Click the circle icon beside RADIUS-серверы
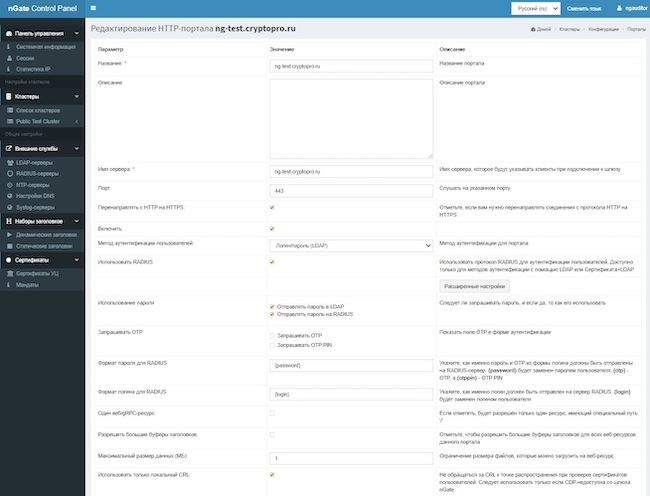Image resolution: width=650 pixels, height=496 pixels. [x=10, y=174]
